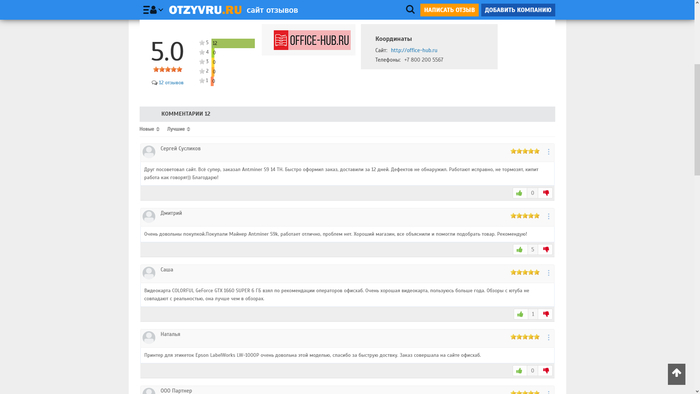
Task: Click the Координаты heading
Action: [393, 39]
